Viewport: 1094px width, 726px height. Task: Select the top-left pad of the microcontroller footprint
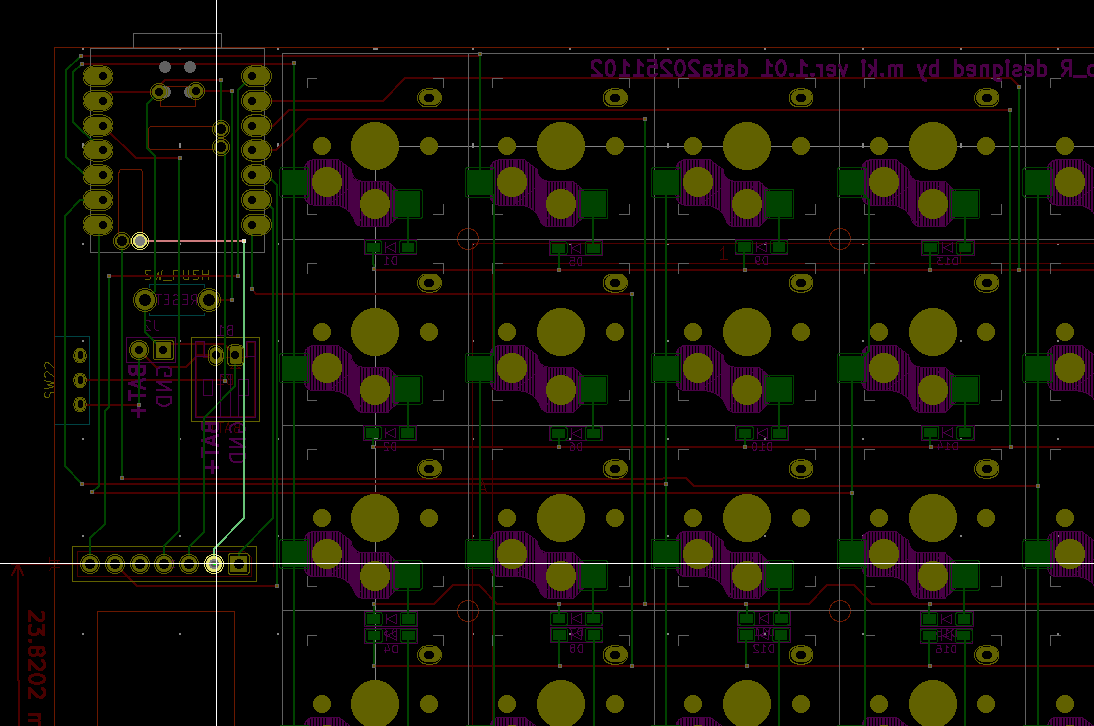coord(98,76)
